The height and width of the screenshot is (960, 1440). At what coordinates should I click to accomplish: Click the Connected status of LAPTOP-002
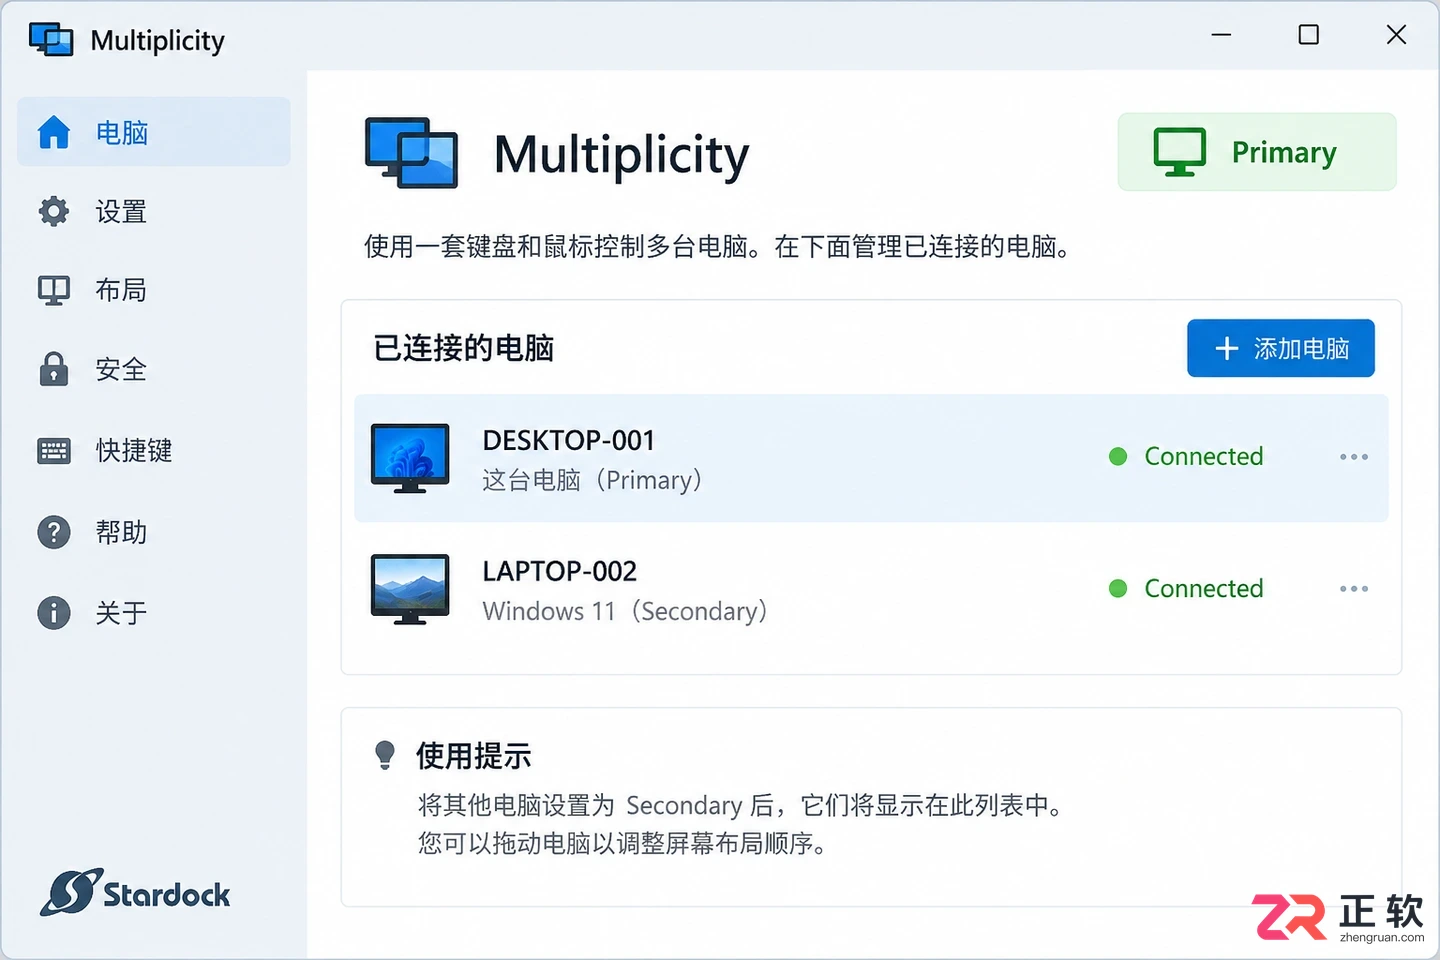tap(1204, 588)
